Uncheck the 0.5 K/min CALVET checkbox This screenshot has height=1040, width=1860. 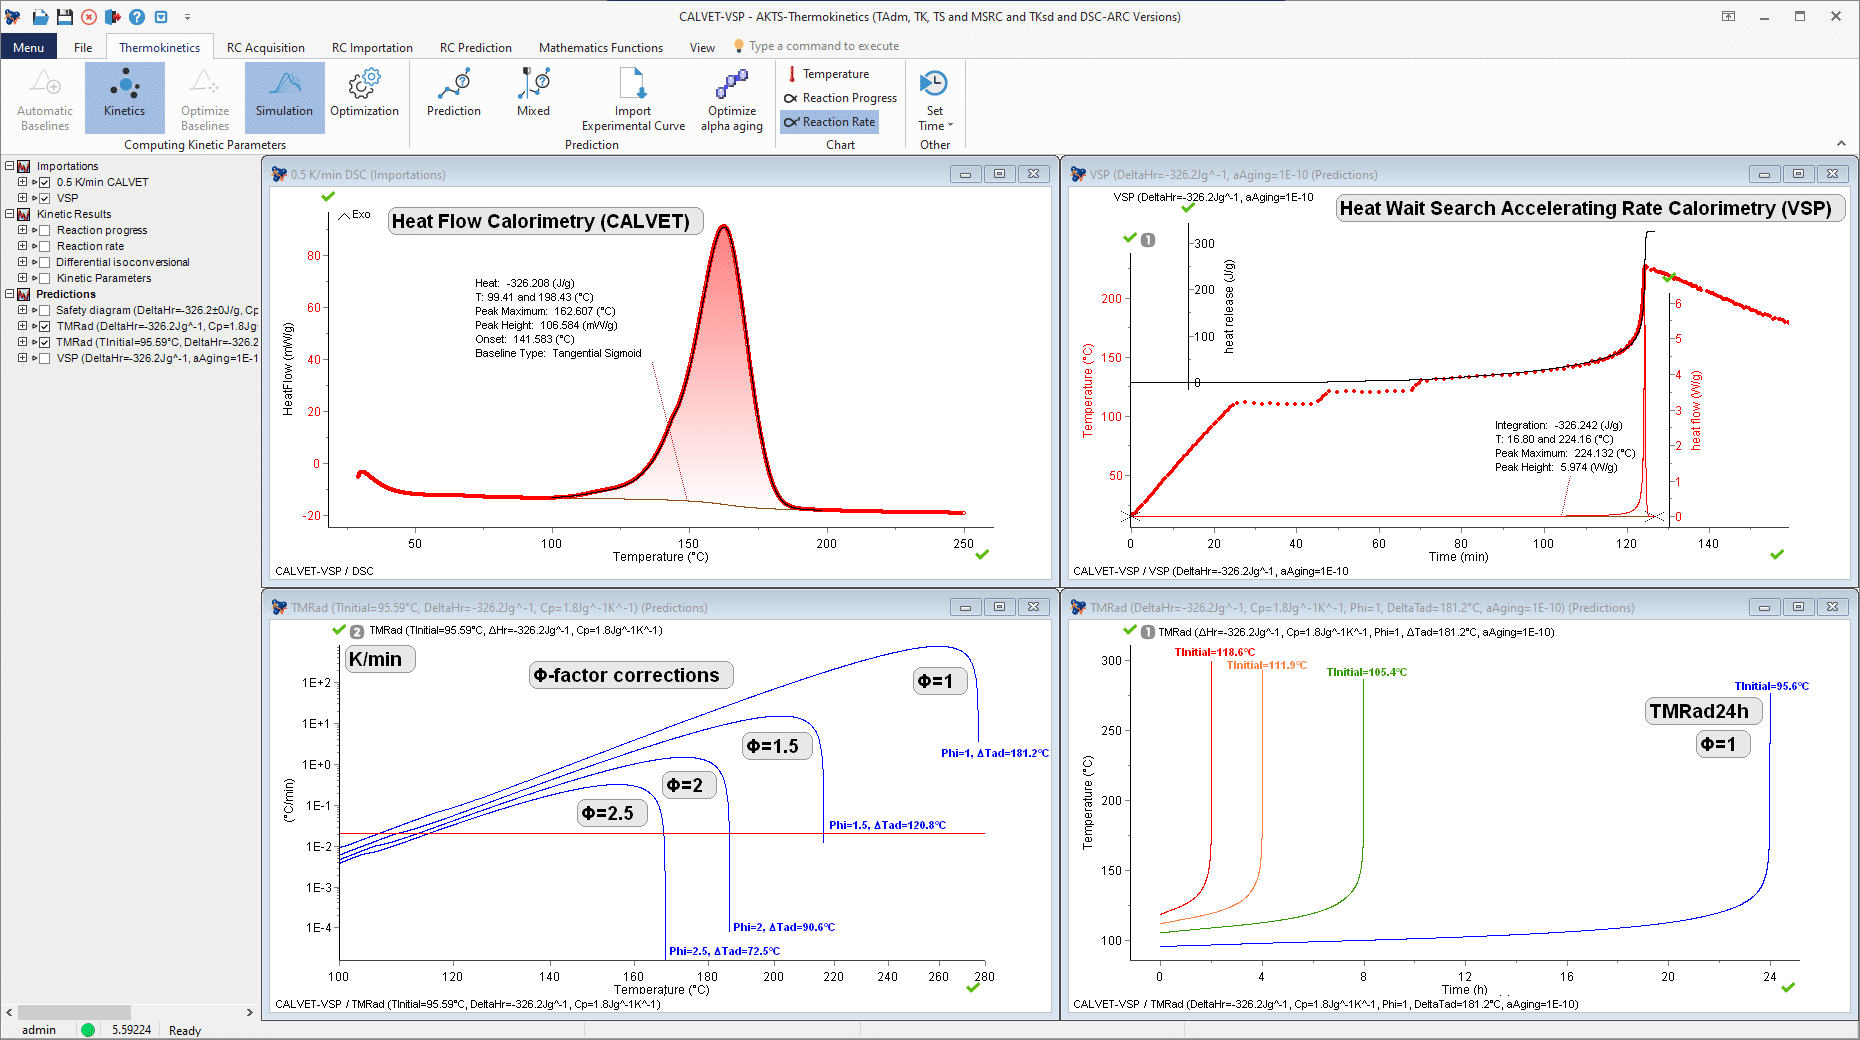[45, 182]
